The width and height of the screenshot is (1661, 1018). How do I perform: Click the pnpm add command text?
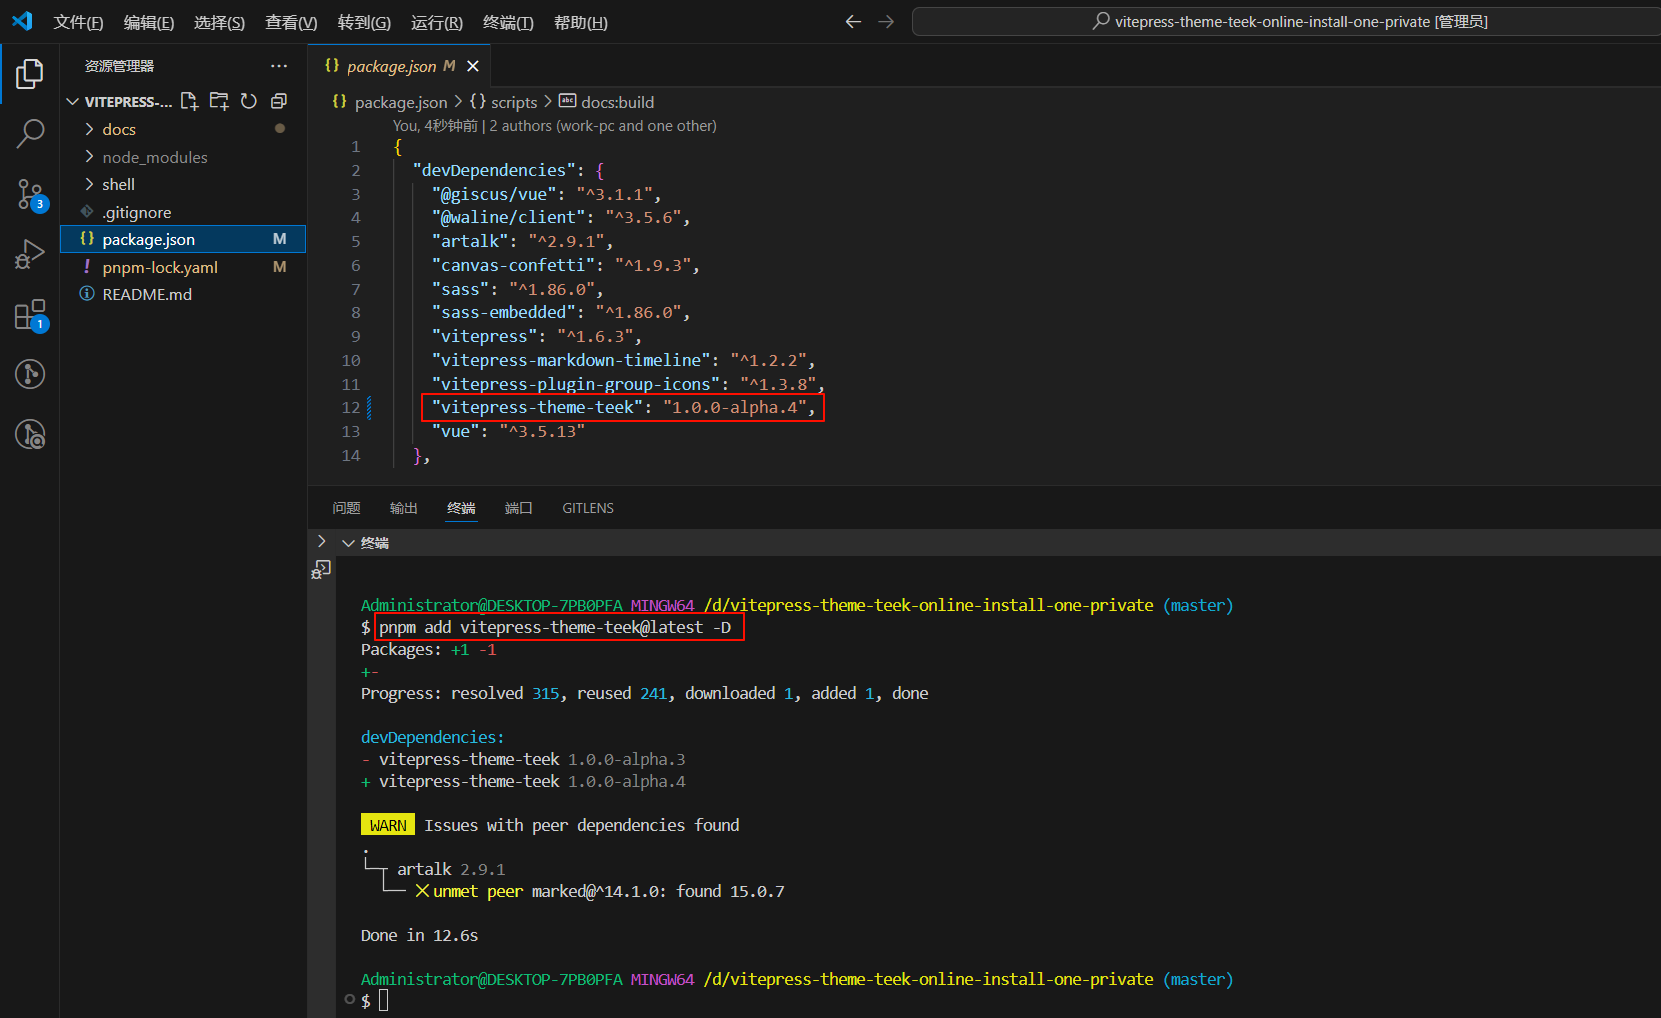(555, 628)
